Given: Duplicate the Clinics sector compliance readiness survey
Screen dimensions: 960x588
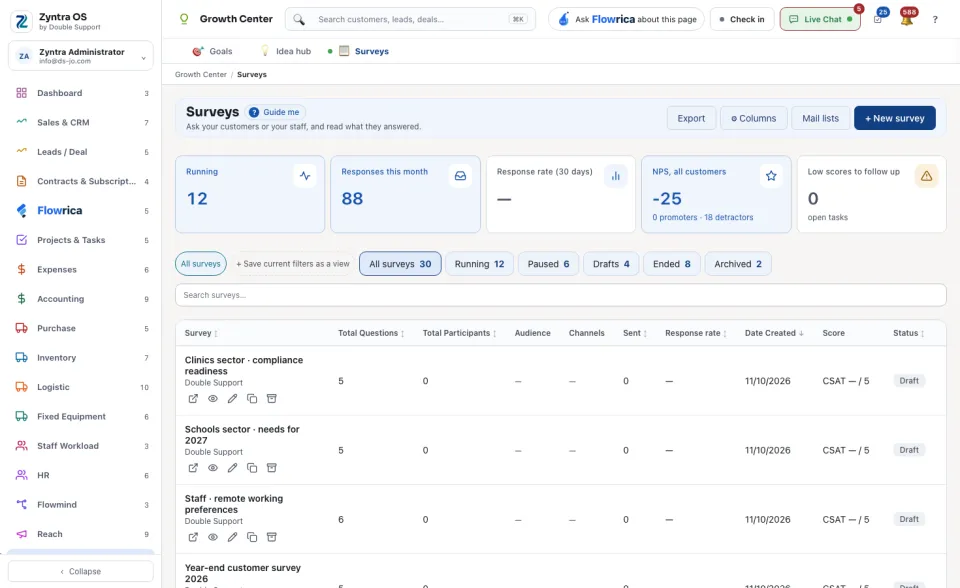Looking at the screenshot, I should coord(252,399).
